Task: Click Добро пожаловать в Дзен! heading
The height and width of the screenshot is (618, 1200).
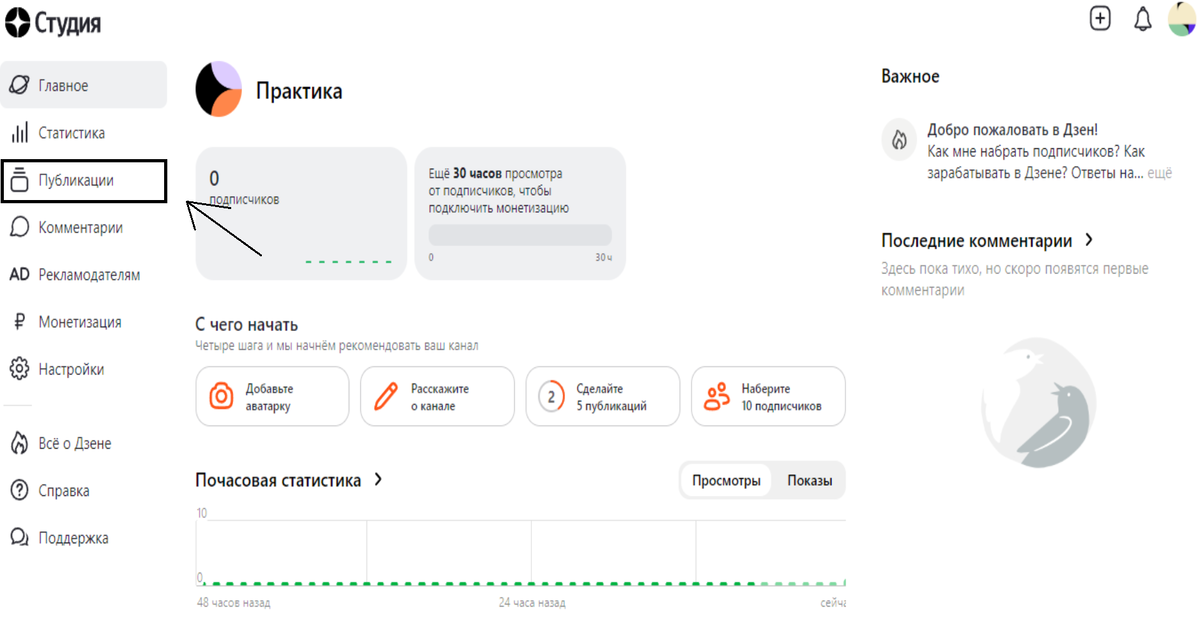Action: [x=1012, y=130]
